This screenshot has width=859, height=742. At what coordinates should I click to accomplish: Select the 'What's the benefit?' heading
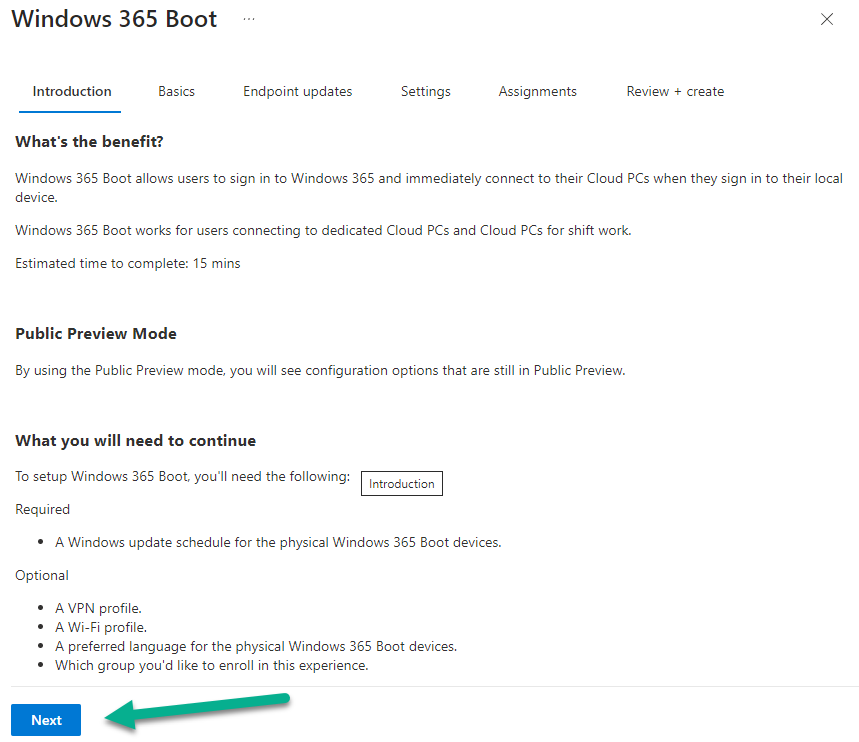pyautogui.click(x=89, y=141)
